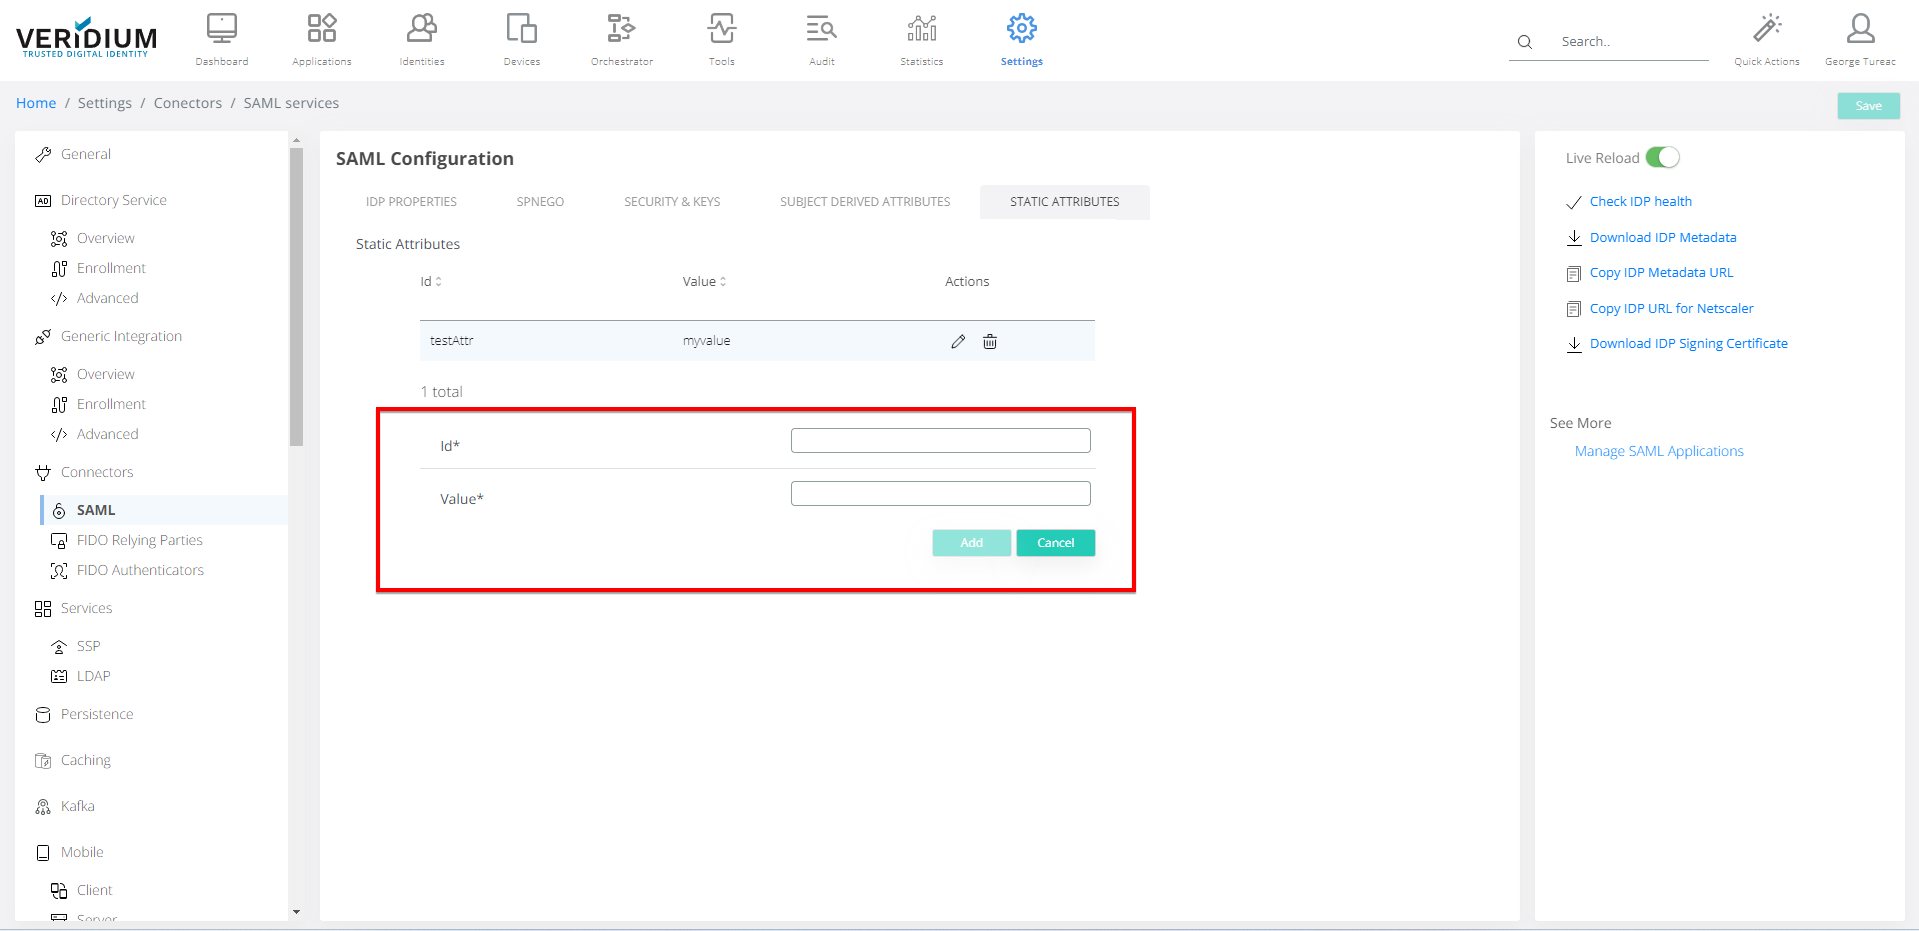The width and height of the screenshot is (1919, 931).
Task: Open the Statistics chart icon
Action: [x=921, y=29]
